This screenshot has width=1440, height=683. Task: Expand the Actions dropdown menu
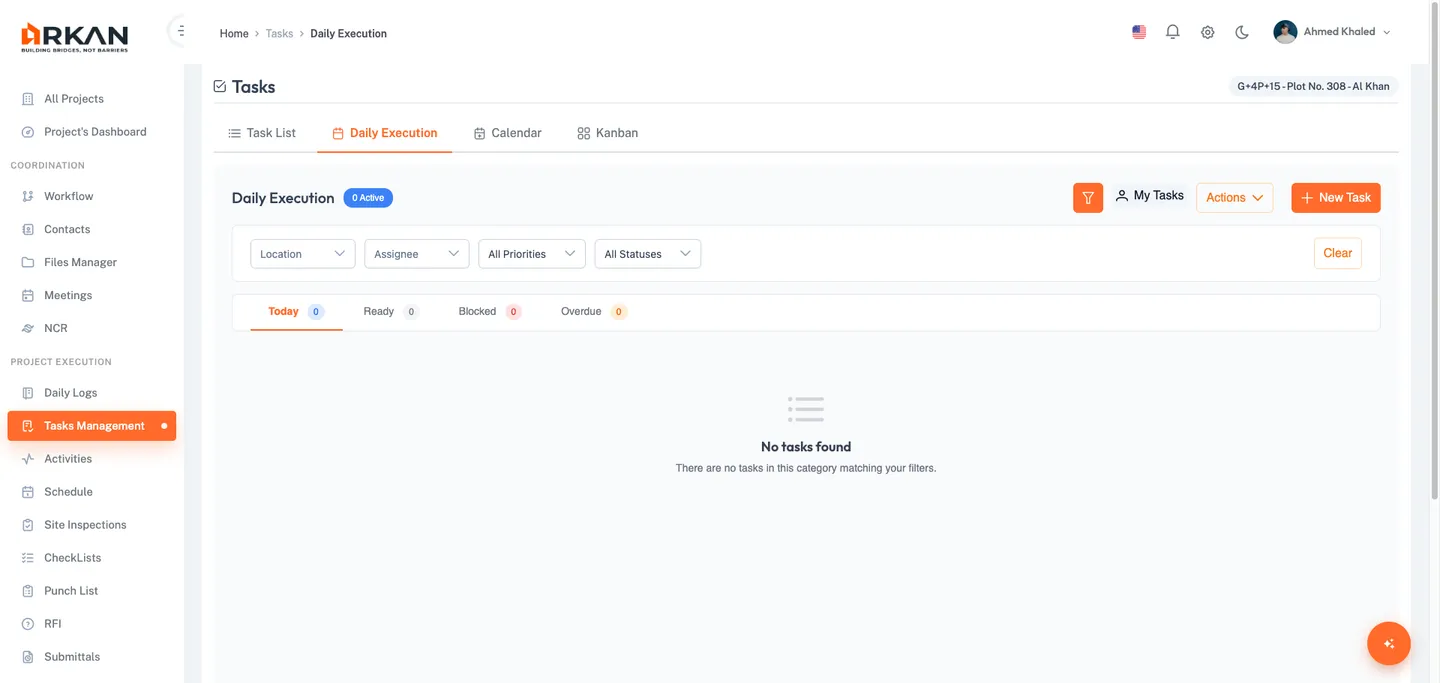click(1234, 198)
